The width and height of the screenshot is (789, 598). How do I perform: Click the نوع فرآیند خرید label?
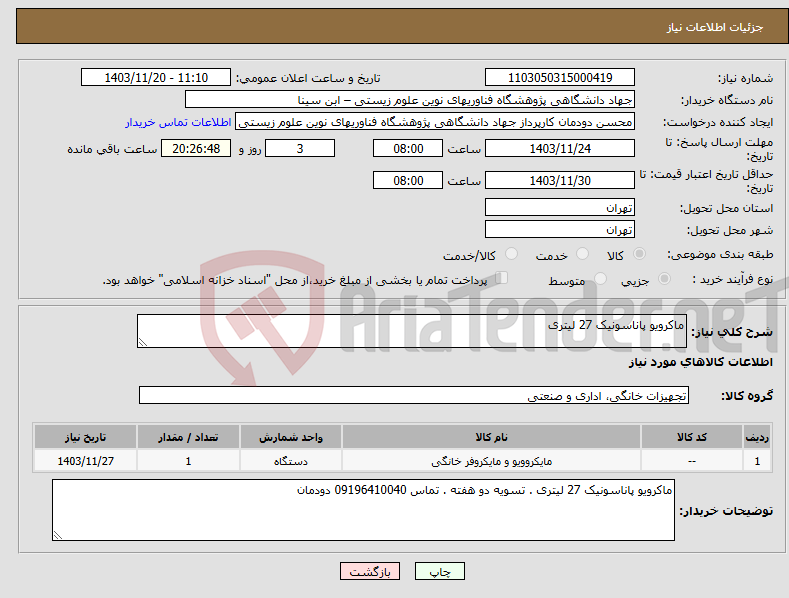[733, 279]
